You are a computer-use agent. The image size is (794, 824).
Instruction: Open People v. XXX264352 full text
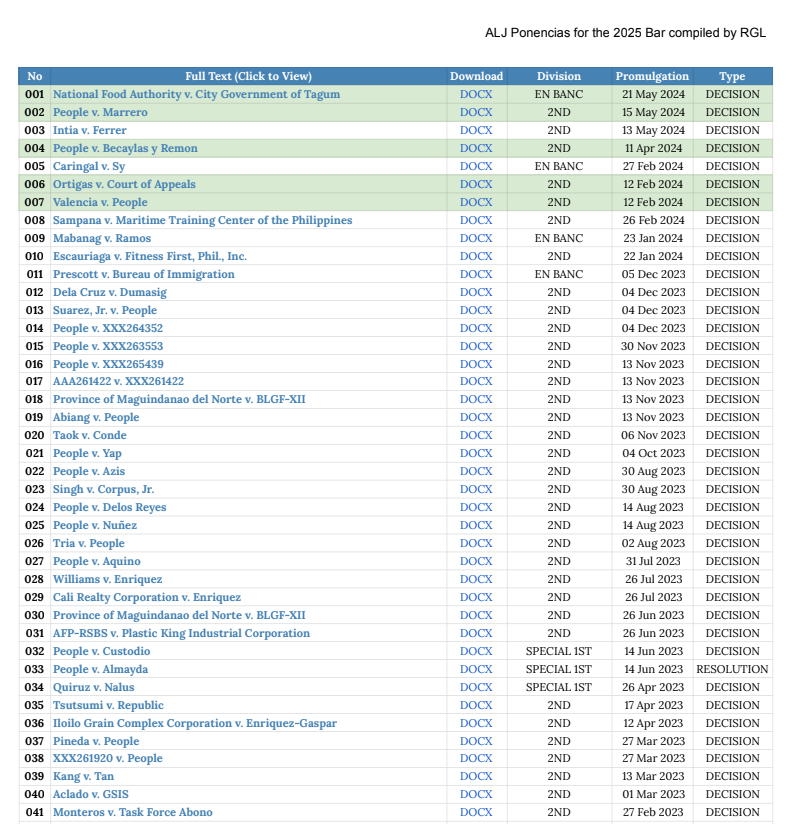coord(108,328)
